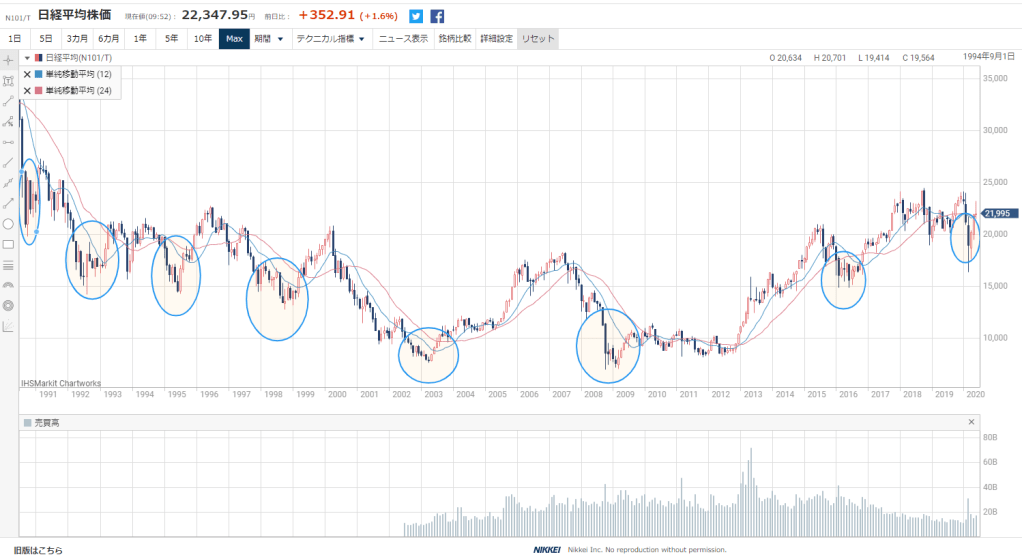The image size is (1022, 559).
Task: Open the テクニカル指標 dropdown
Action: 330,39
